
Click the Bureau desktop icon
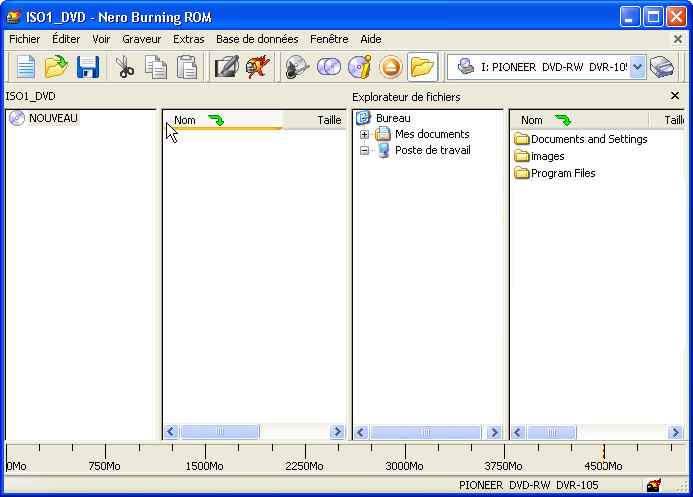coord(363,118)
